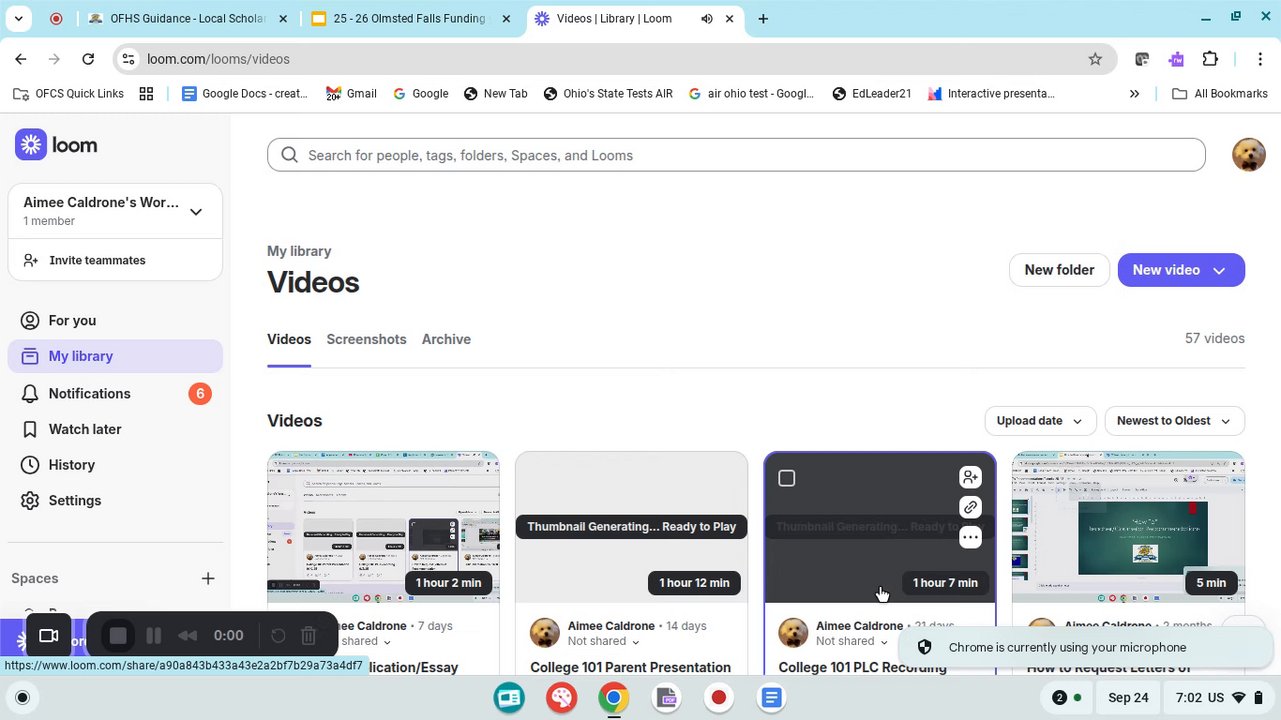The width and height of the screenshot is (1281, 720).
Task: Open My library in sidebar
Action: pos(115,356)
